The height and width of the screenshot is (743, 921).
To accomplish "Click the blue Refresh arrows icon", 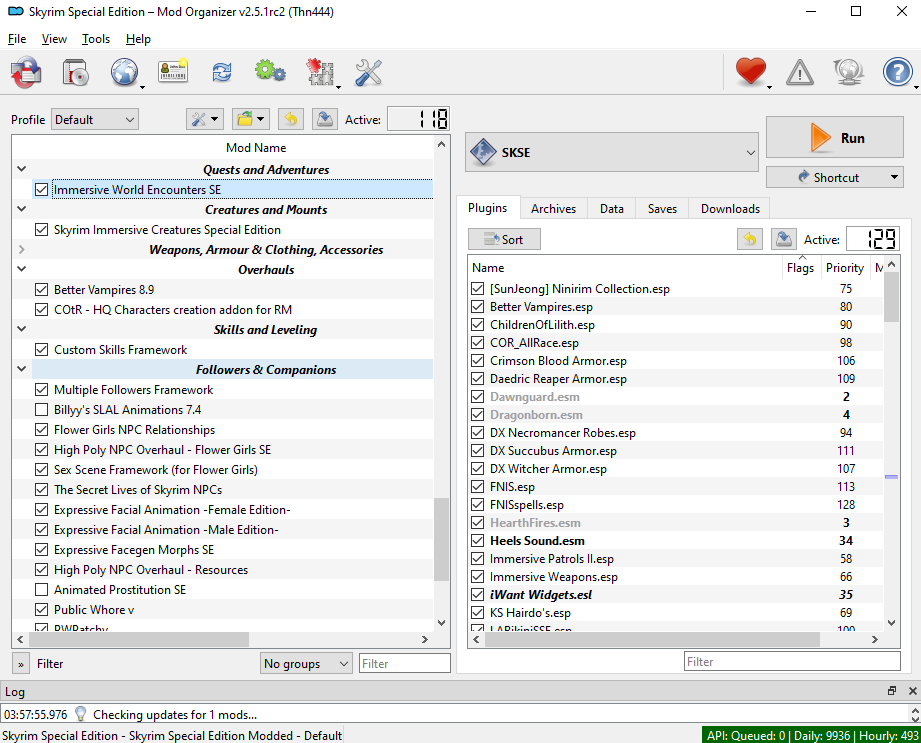I will [x=221, y=72].
